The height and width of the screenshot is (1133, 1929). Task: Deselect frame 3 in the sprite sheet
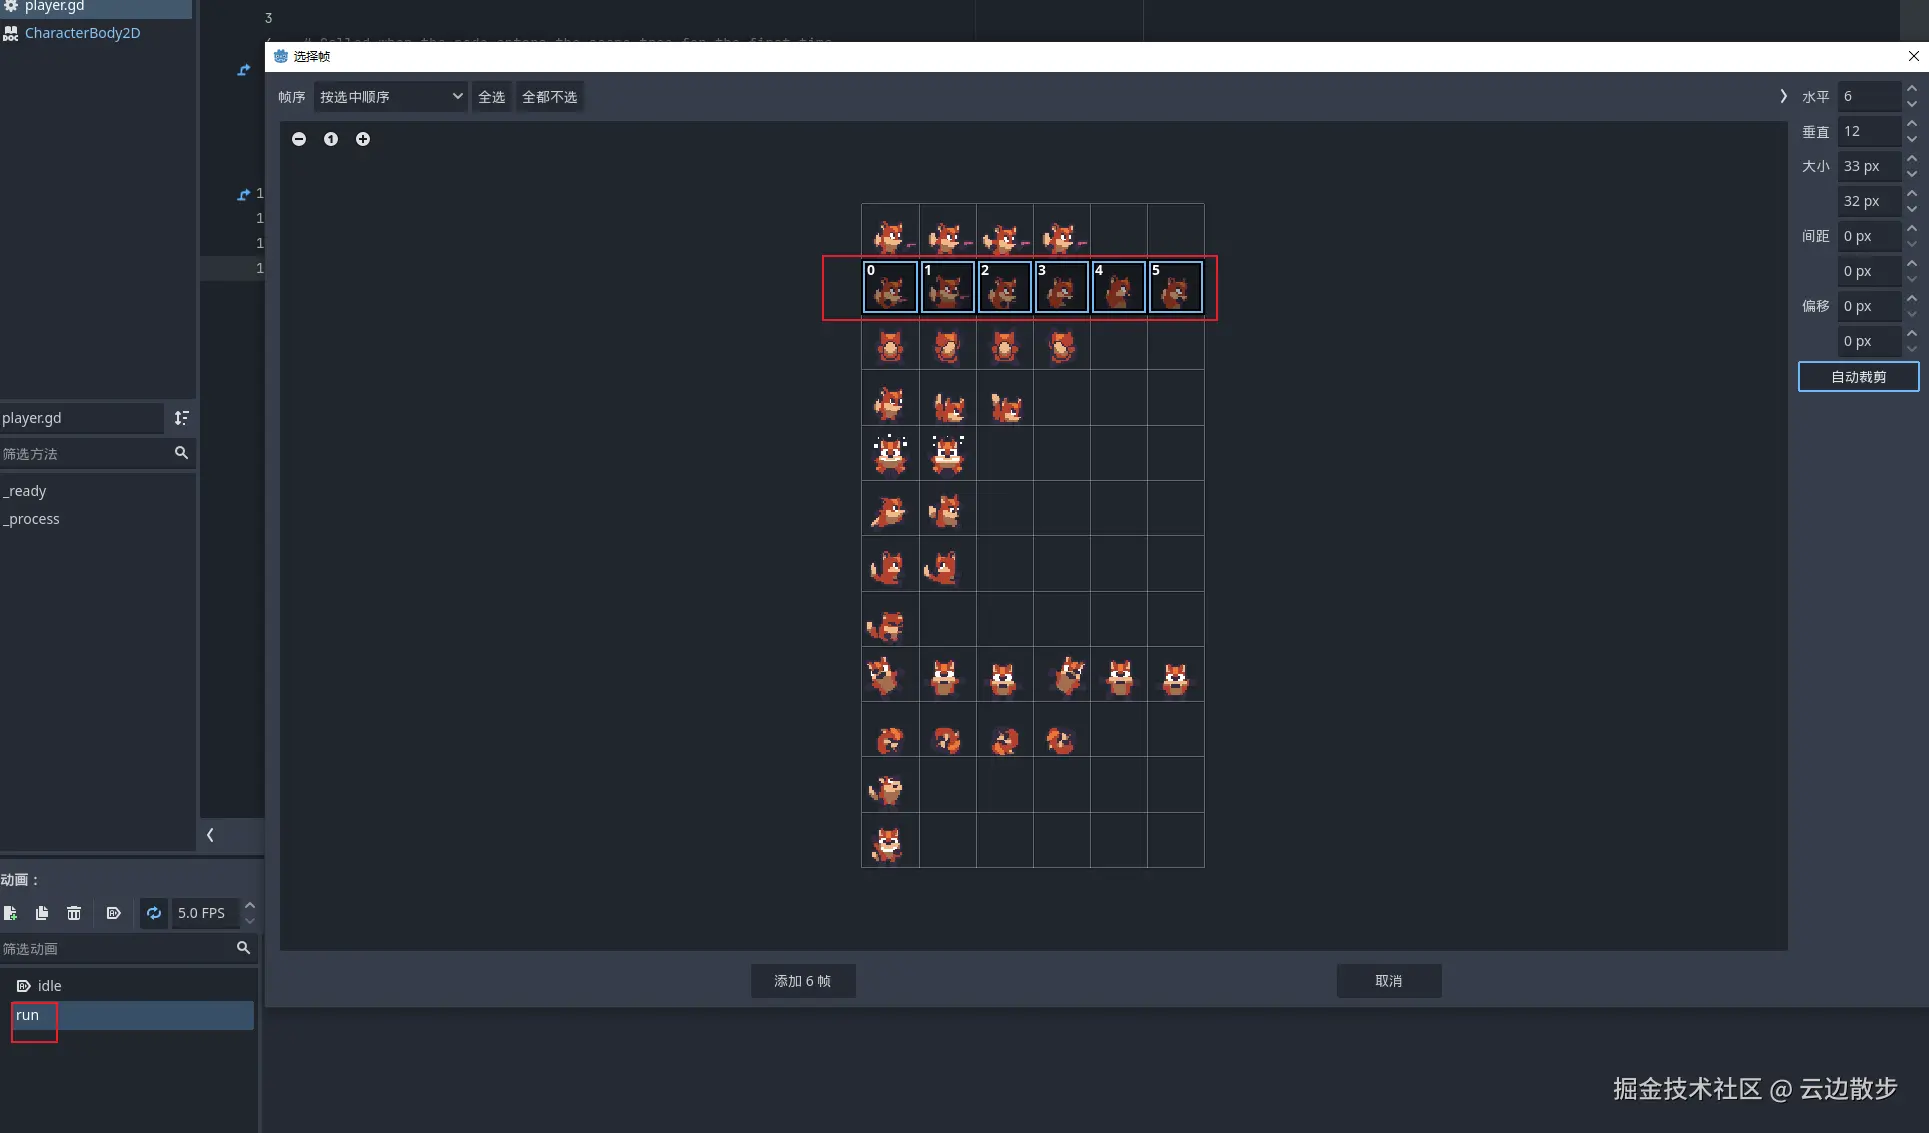[1061, 288]
